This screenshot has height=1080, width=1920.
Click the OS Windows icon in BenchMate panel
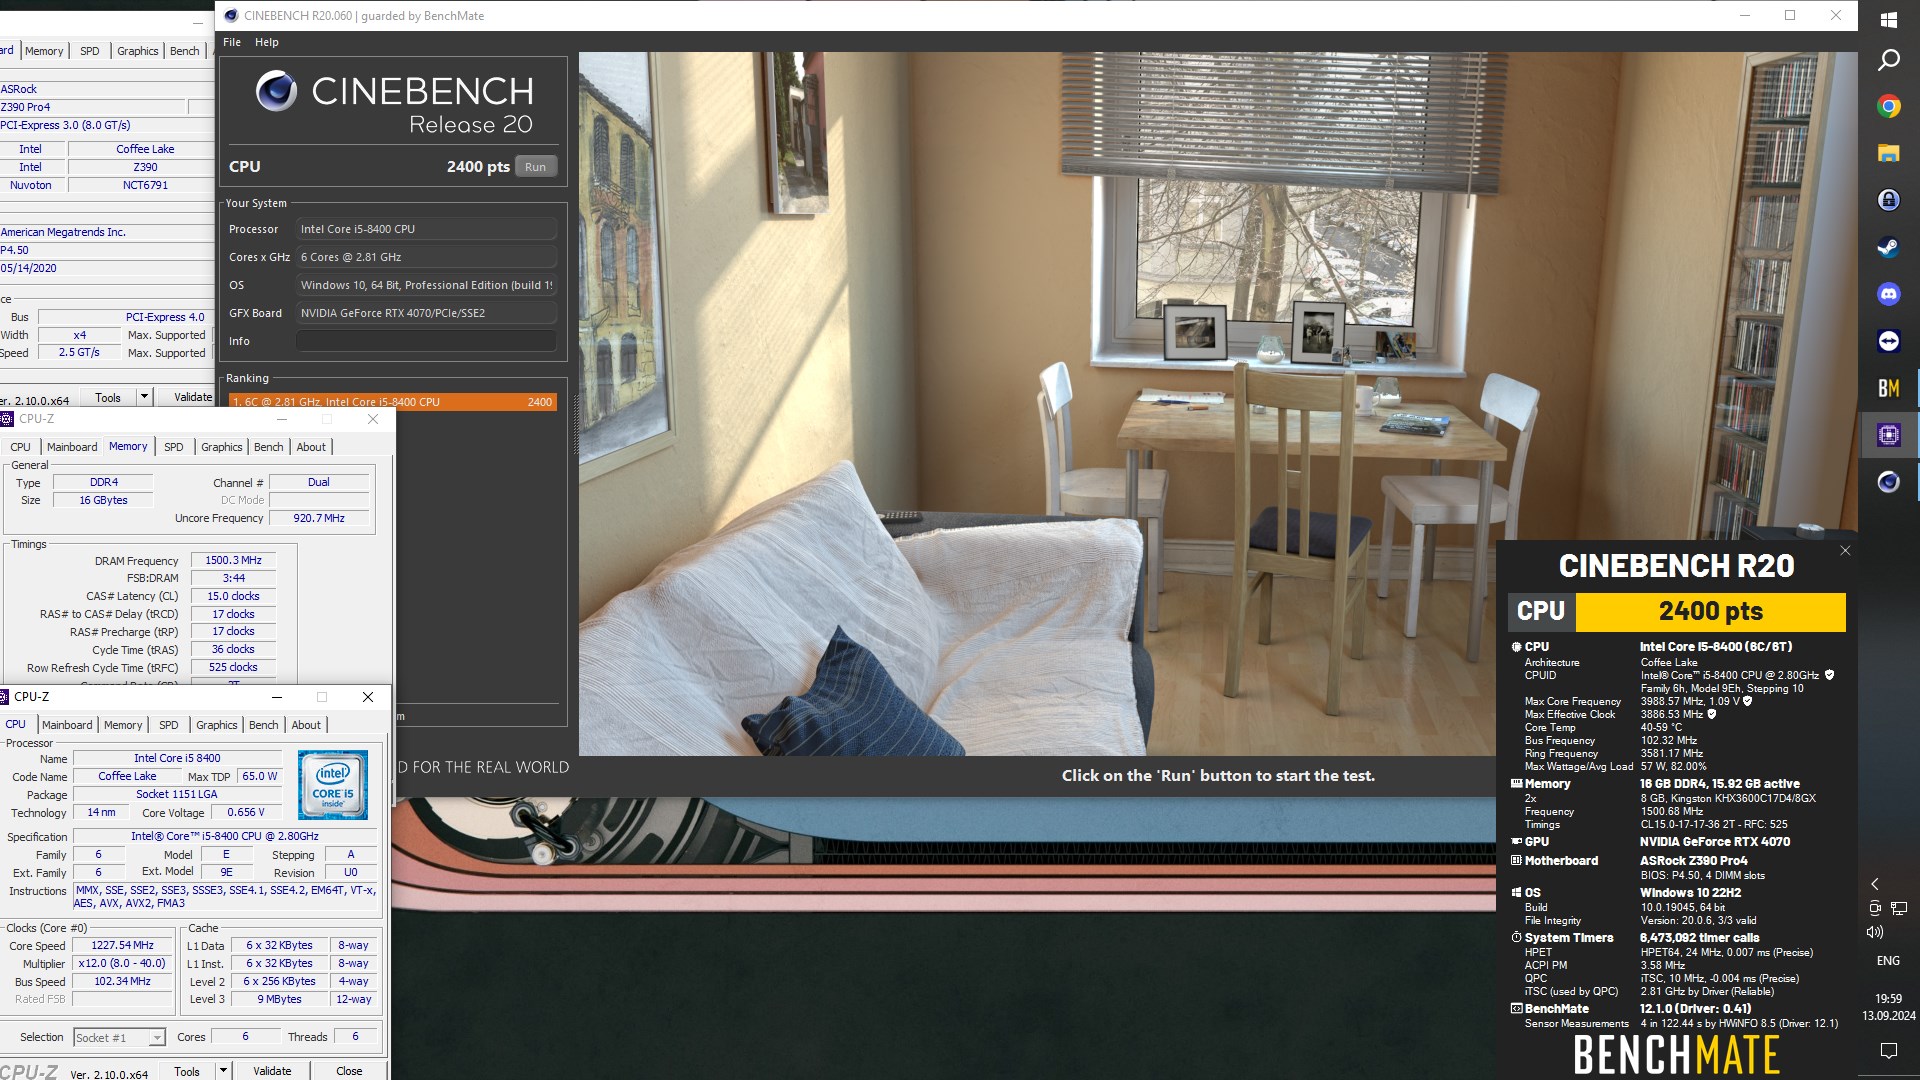tap(1516, 893)
